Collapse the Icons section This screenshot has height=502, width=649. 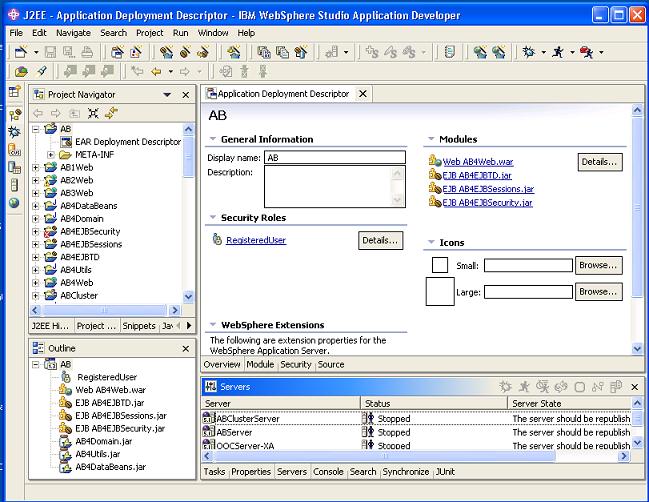431,242
